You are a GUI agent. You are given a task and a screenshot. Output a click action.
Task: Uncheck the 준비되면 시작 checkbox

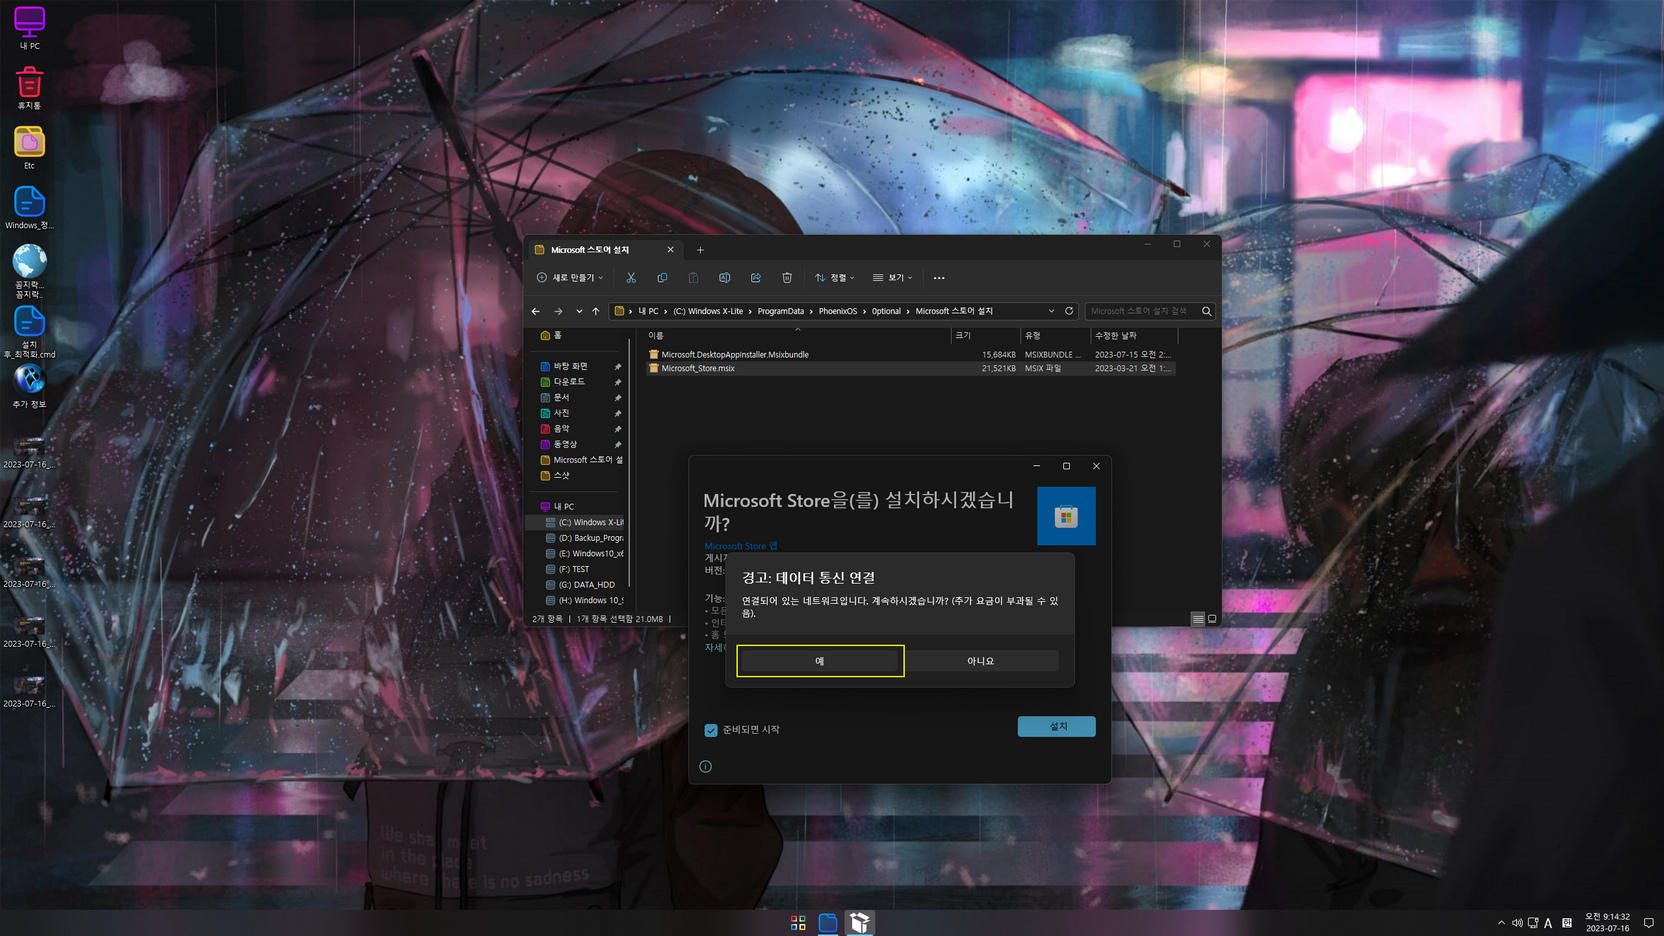pyautogui.click(x=711, y=730)
